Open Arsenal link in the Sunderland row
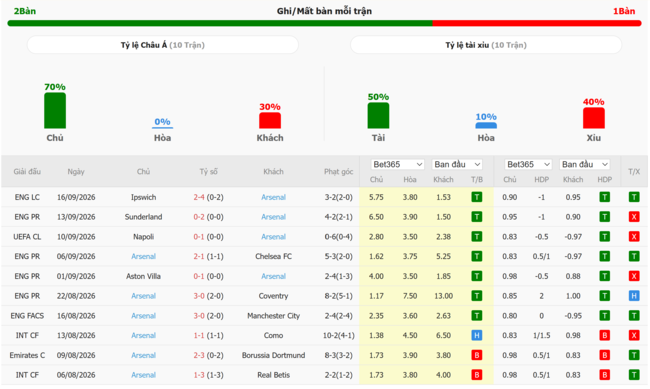The height and width of the screenshot is (389, 650). [x=273, y=217]
